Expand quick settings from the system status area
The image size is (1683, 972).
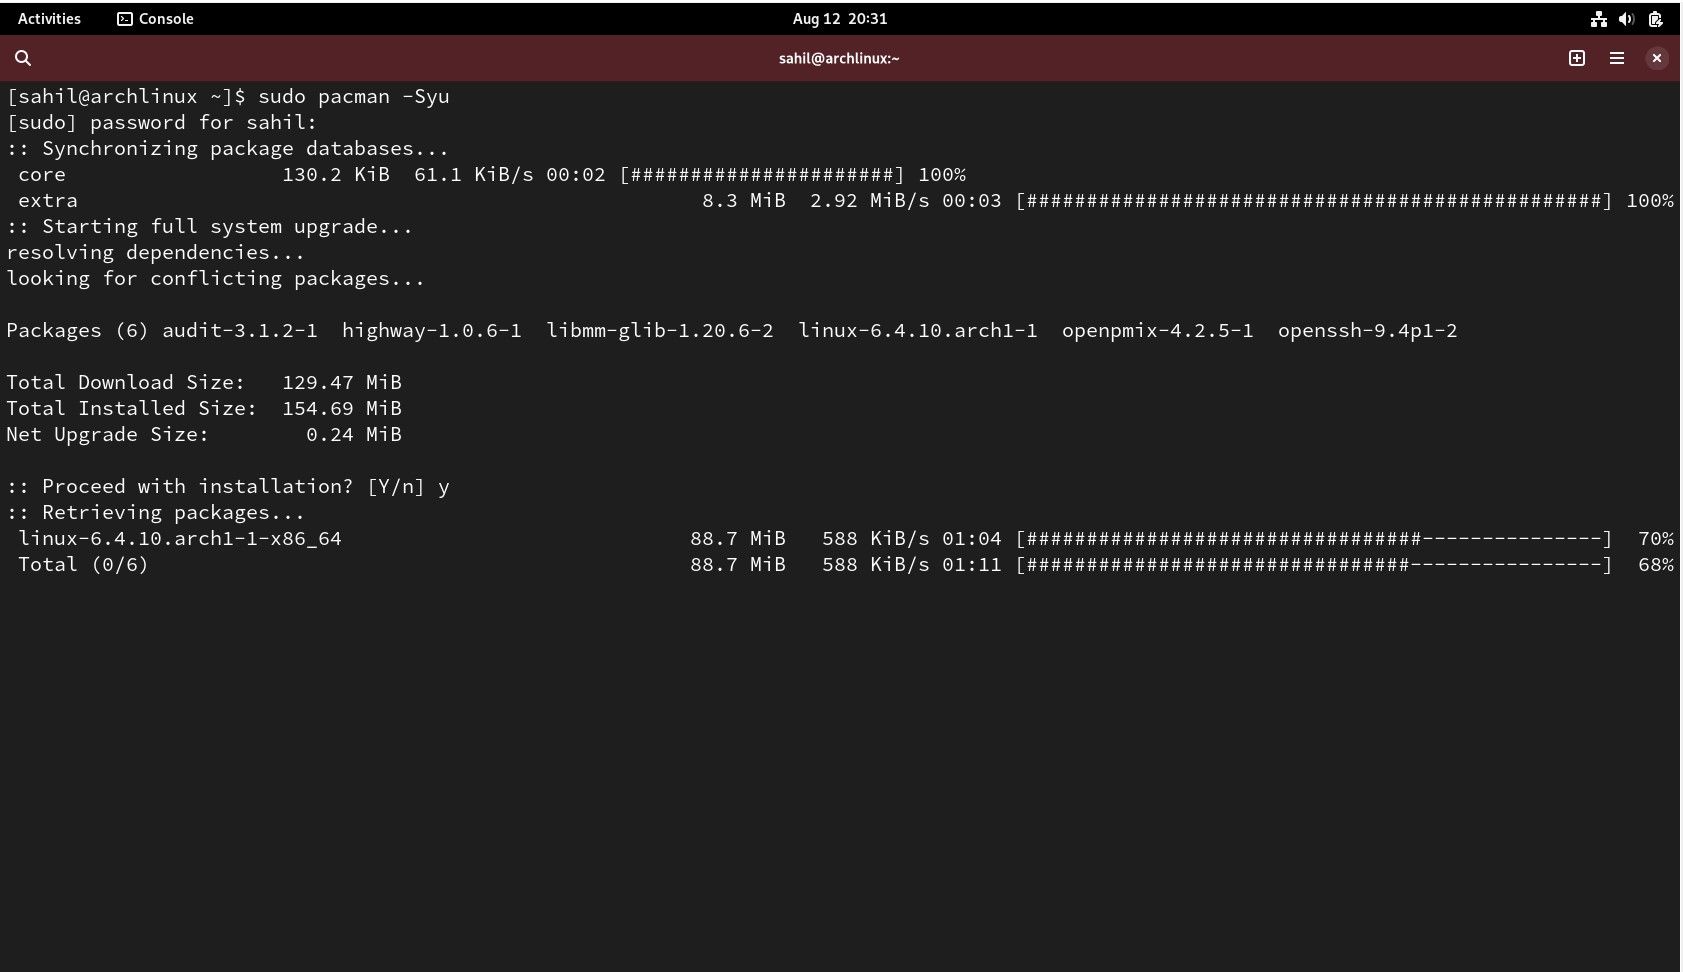[1626, 18]
